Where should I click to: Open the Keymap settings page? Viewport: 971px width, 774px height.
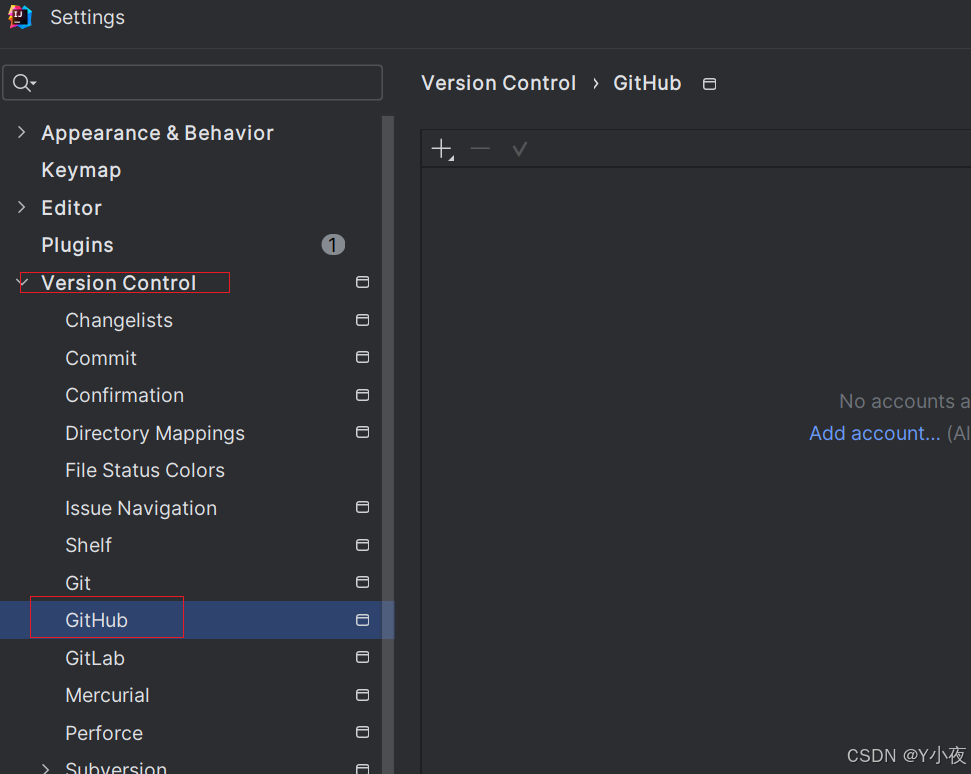(81, 170)
